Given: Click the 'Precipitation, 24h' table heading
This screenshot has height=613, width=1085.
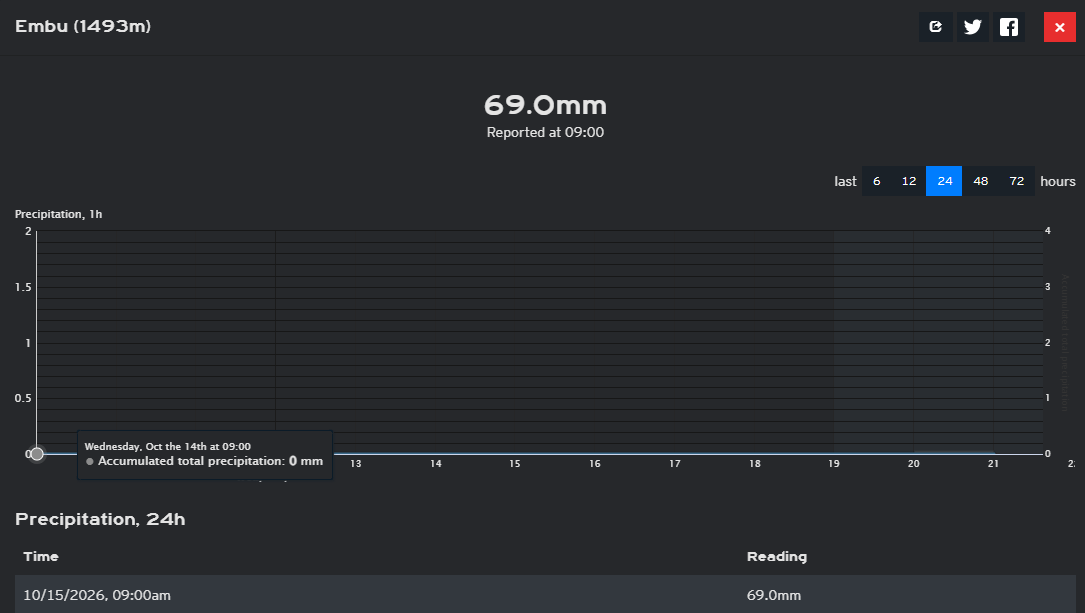Looking at the screenshot, I should pyautogui.click(x=100, y=520).
